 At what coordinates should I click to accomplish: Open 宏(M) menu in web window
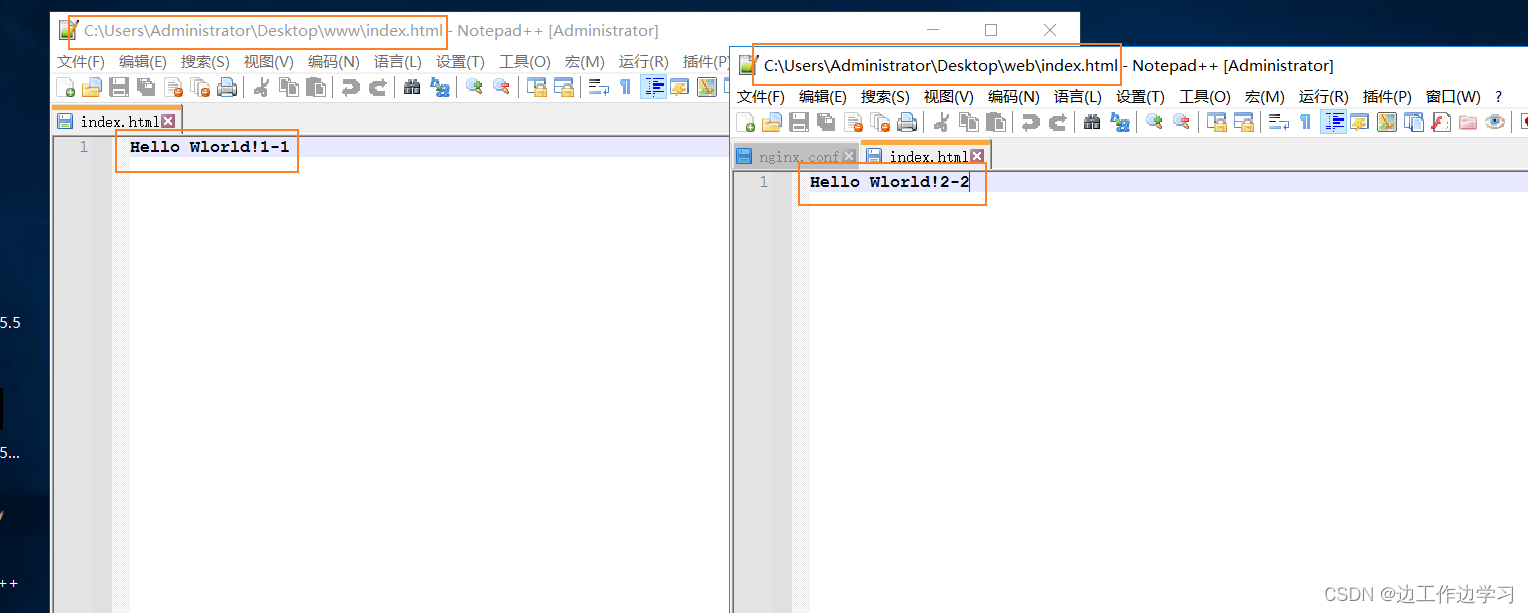[x=1265, y=97]
